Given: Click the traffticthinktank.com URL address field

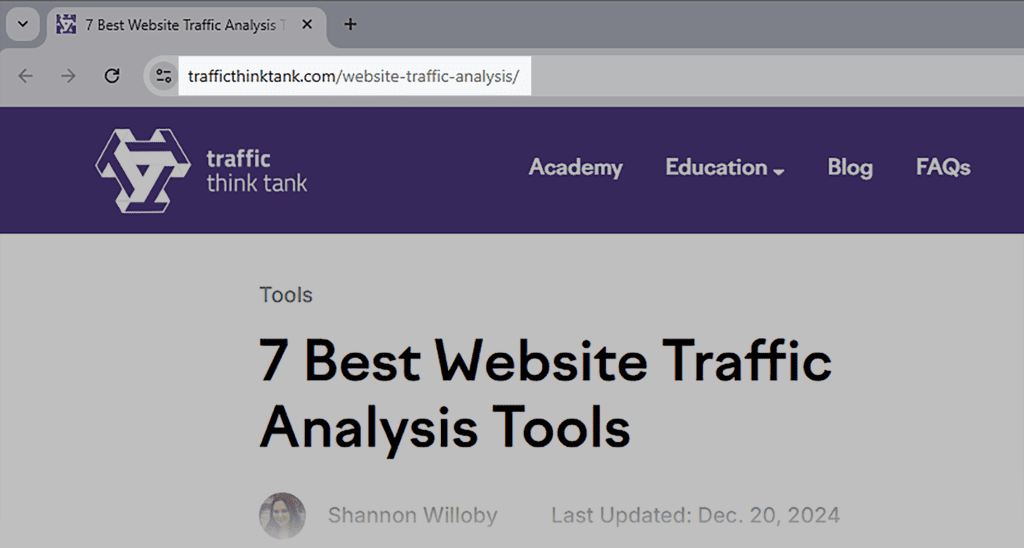Looking at the screenshot, I should [353, 77].
